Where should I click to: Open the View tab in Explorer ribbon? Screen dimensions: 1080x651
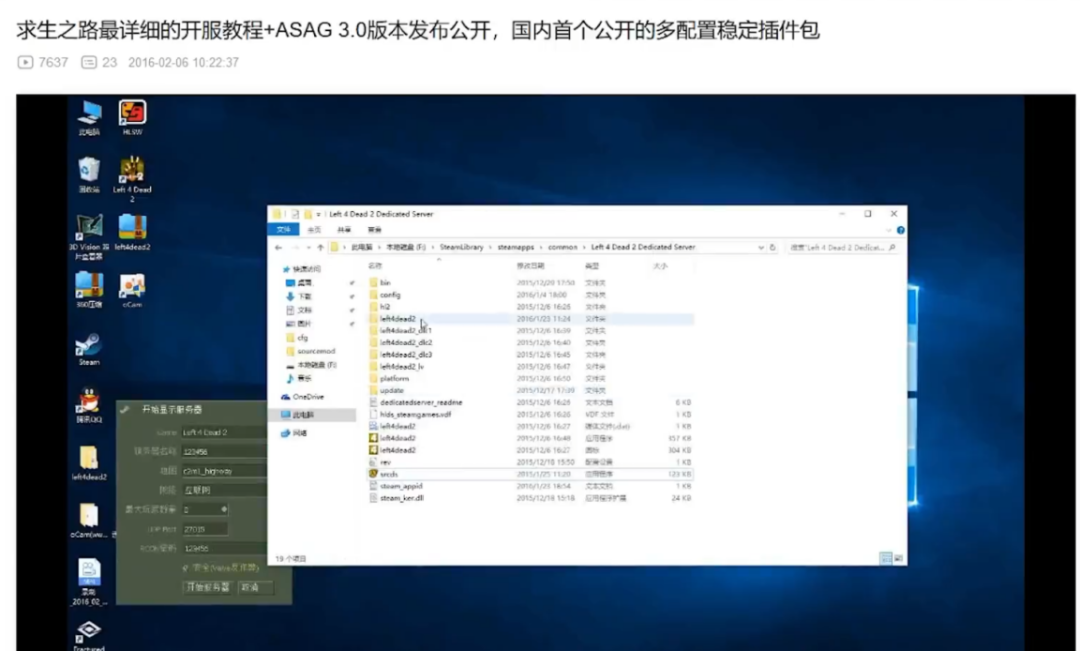[x=375, y=230]
